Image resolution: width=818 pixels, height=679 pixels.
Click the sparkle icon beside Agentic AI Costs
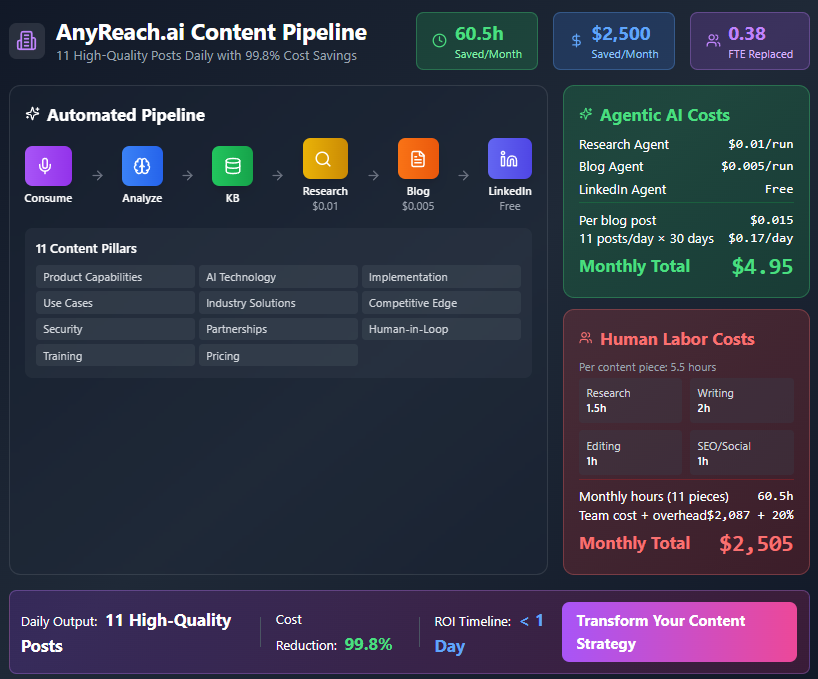tap(586, 114)
